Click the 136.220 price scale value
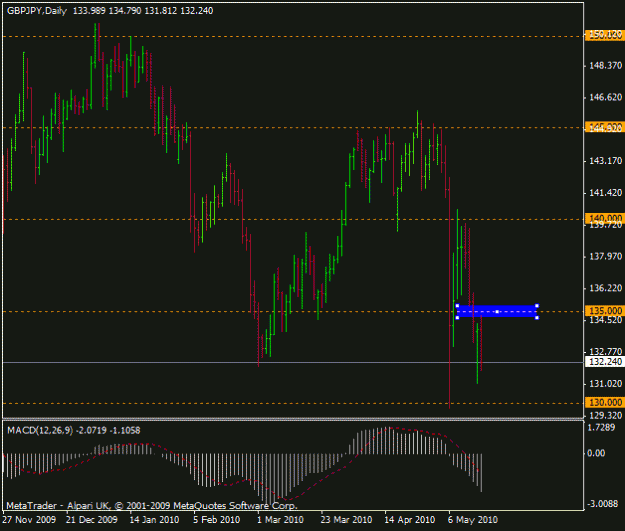 [605, 288]
